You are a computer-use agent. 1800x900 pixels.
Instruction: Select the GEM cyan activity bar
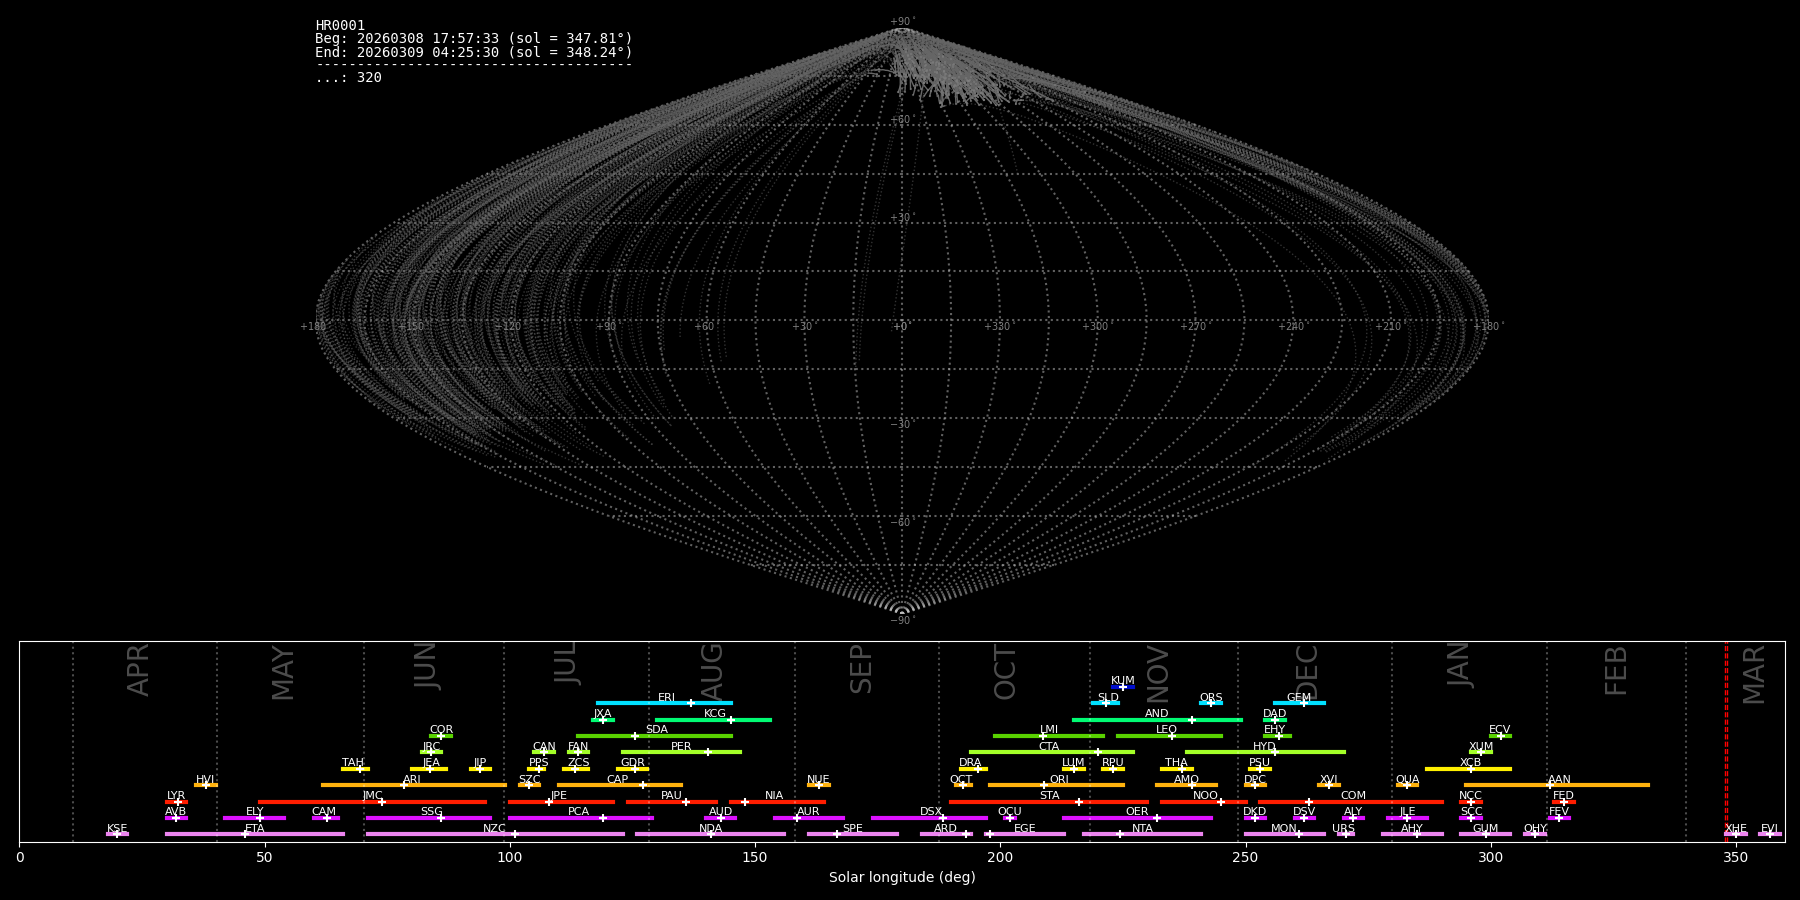click(1299, 703)
